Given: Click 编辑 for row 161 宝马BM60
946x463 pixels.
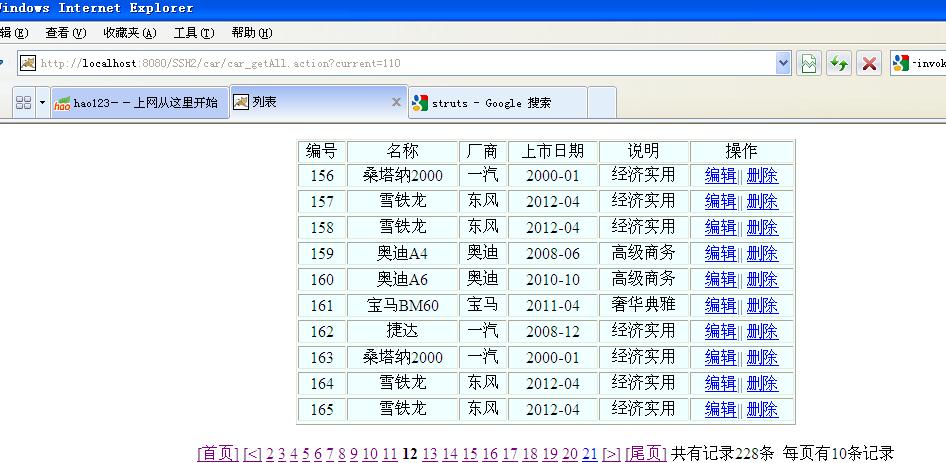Looking at the screenshot, I should pos(720,305).
